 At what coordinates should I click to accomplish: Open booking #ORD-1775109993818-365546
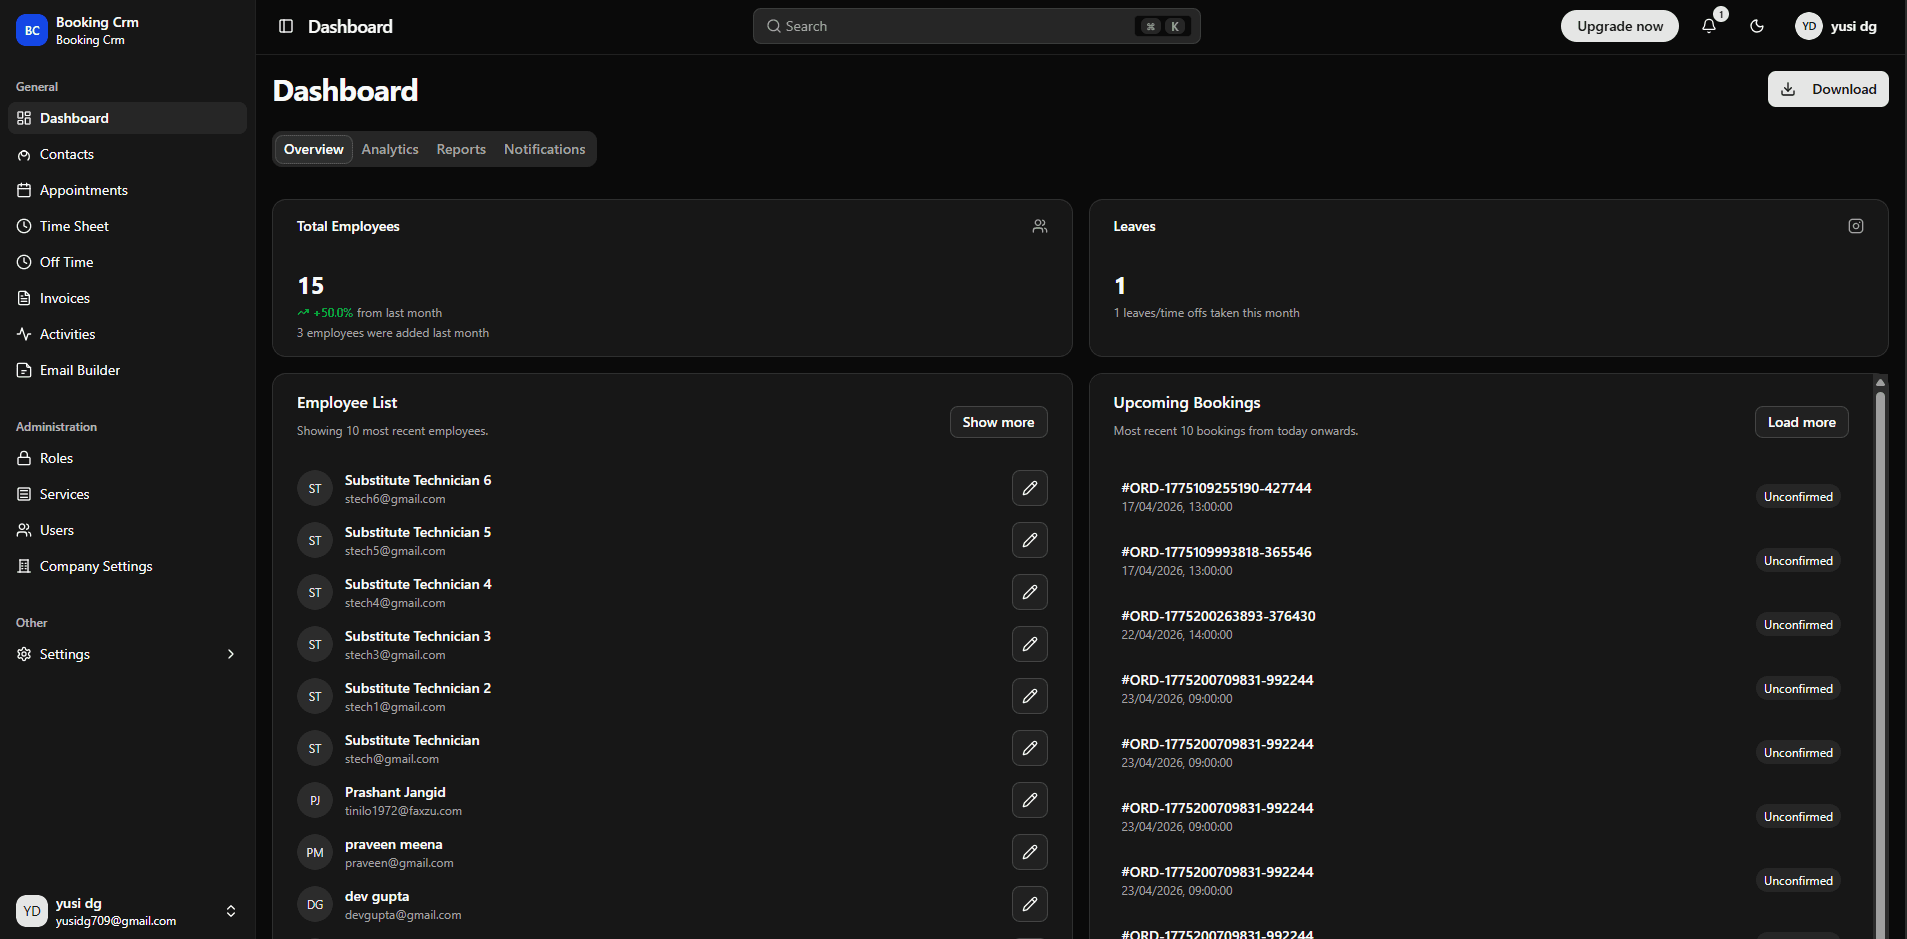coord(1216,552)
